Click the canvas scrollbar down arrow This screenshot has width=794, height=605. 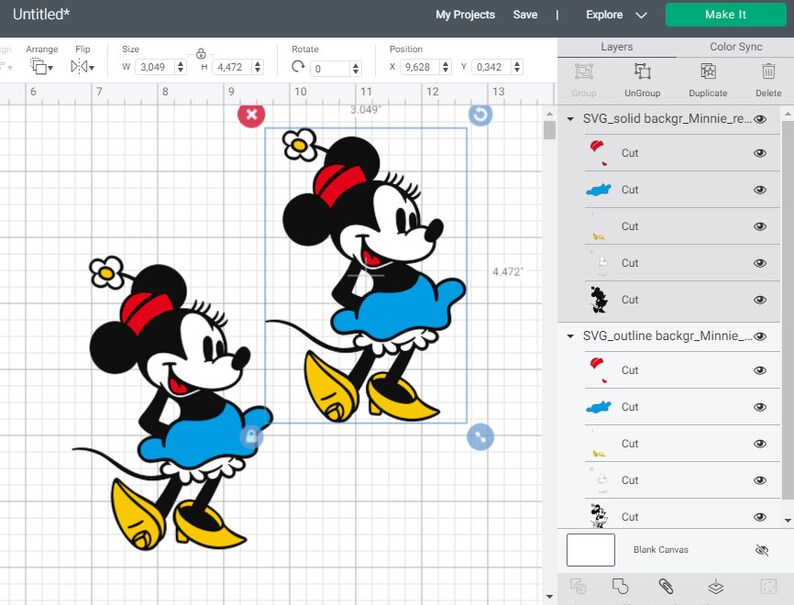tap(549, 596)
